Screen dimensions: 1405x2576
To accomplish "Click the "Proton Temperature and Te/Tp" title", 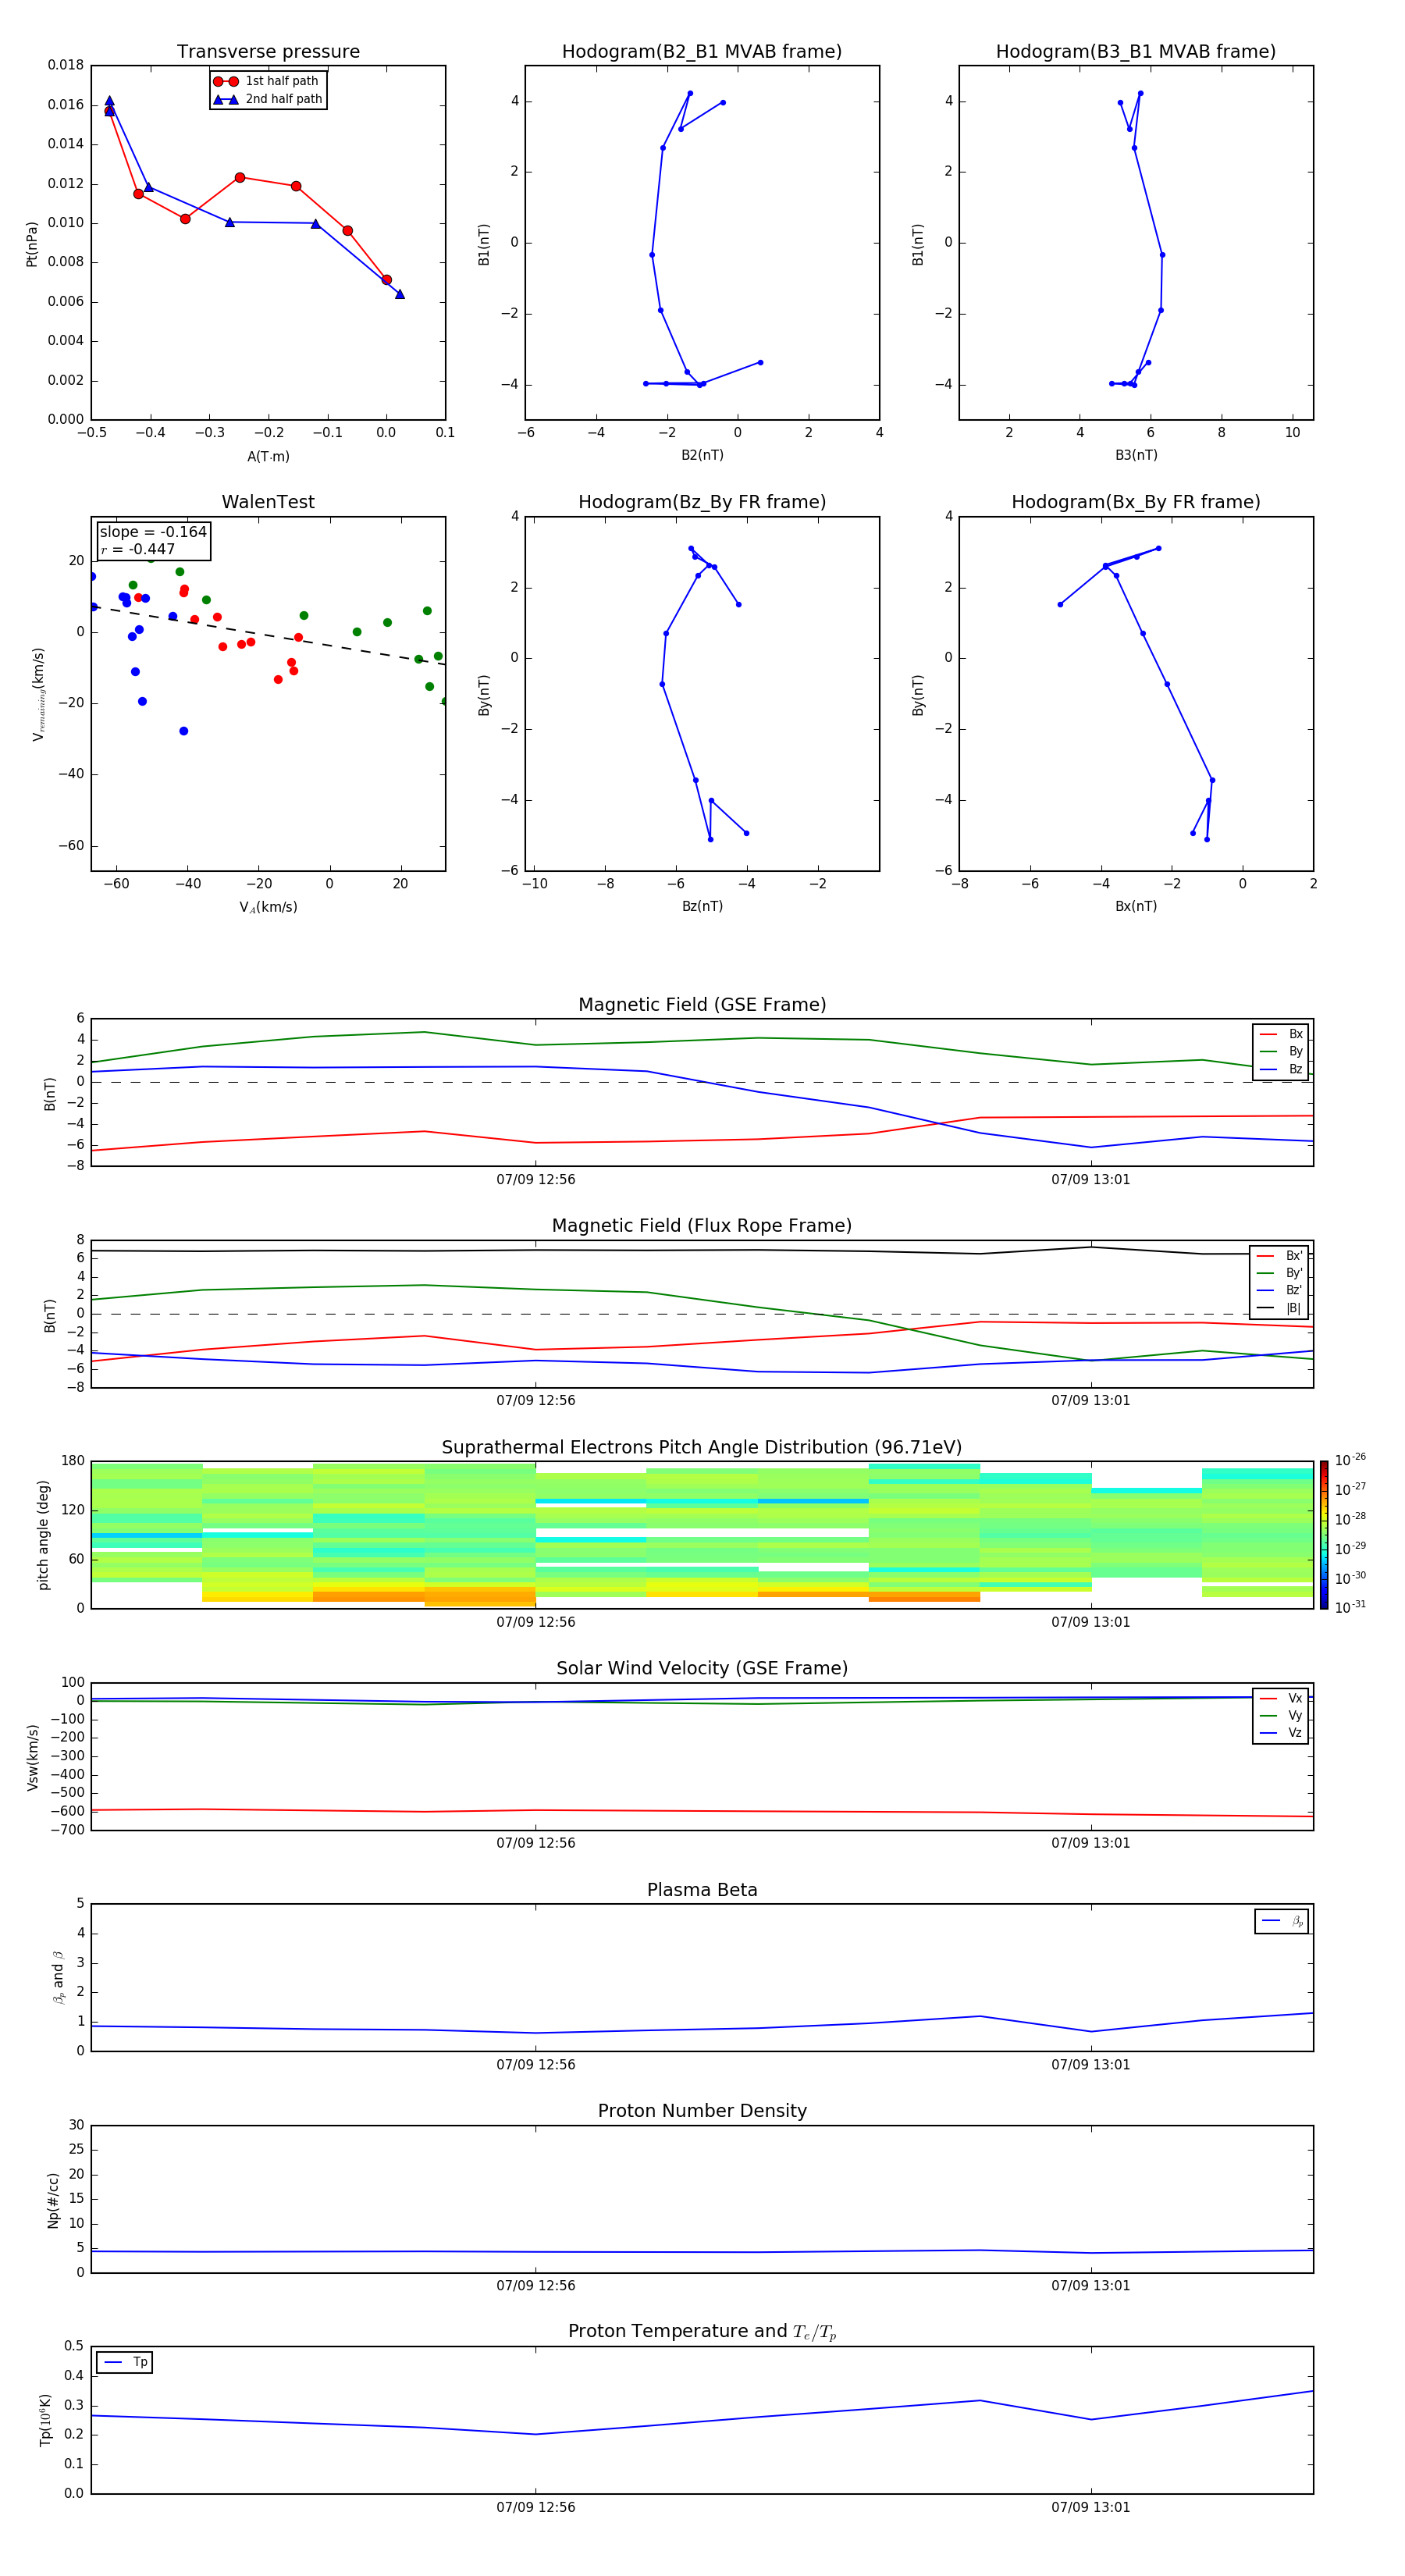I will click(702, 2332).
